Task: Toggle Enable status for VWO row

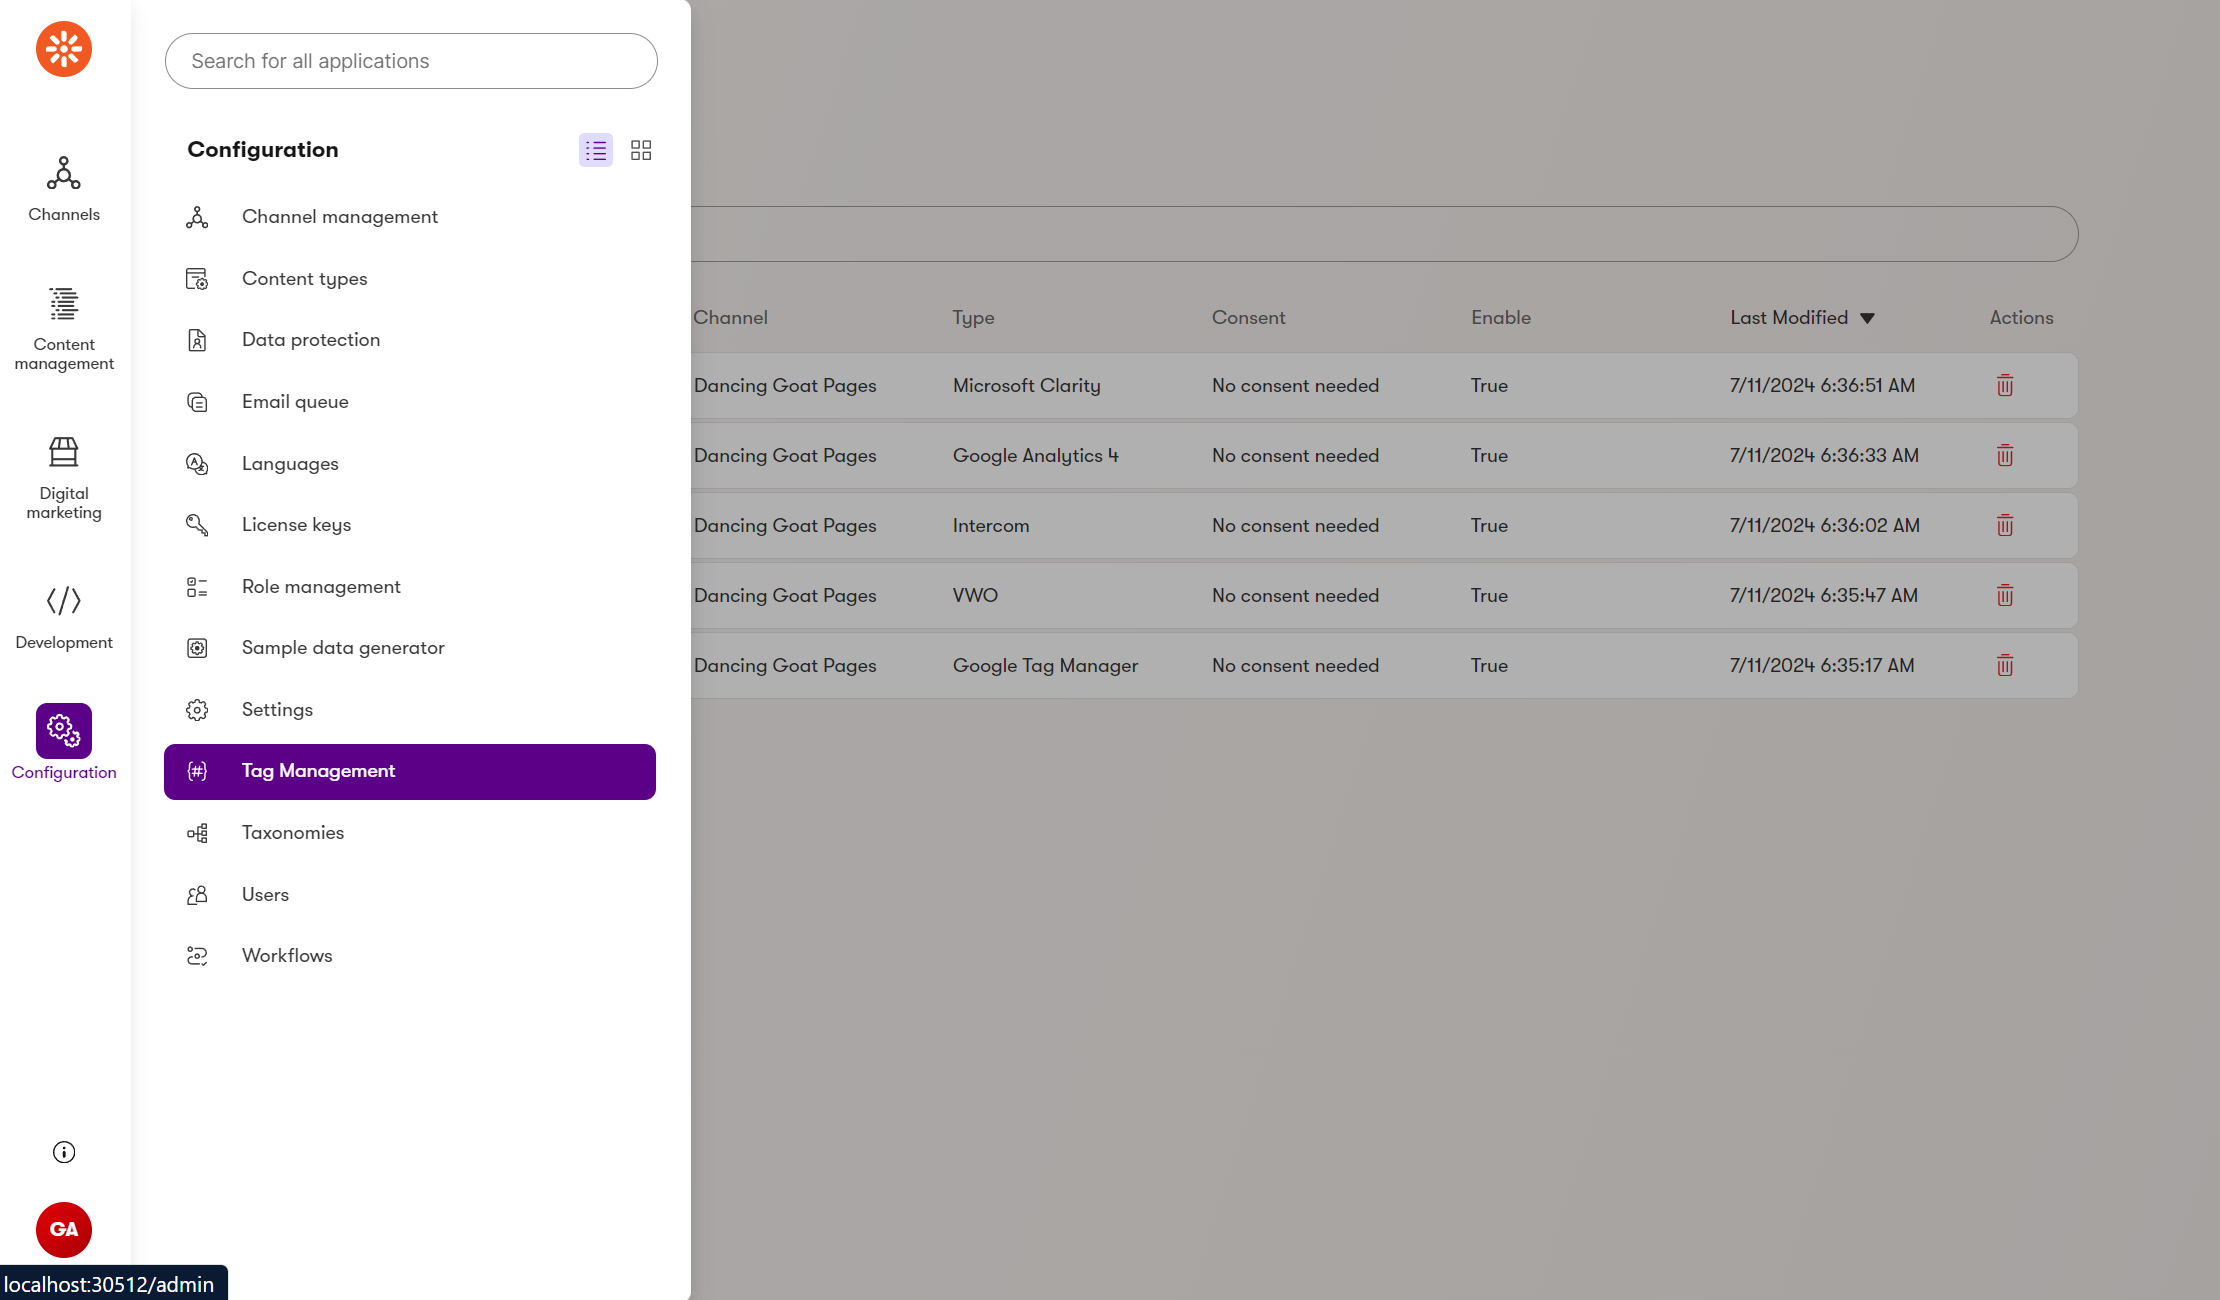Action: click(x=1487, y=594)
